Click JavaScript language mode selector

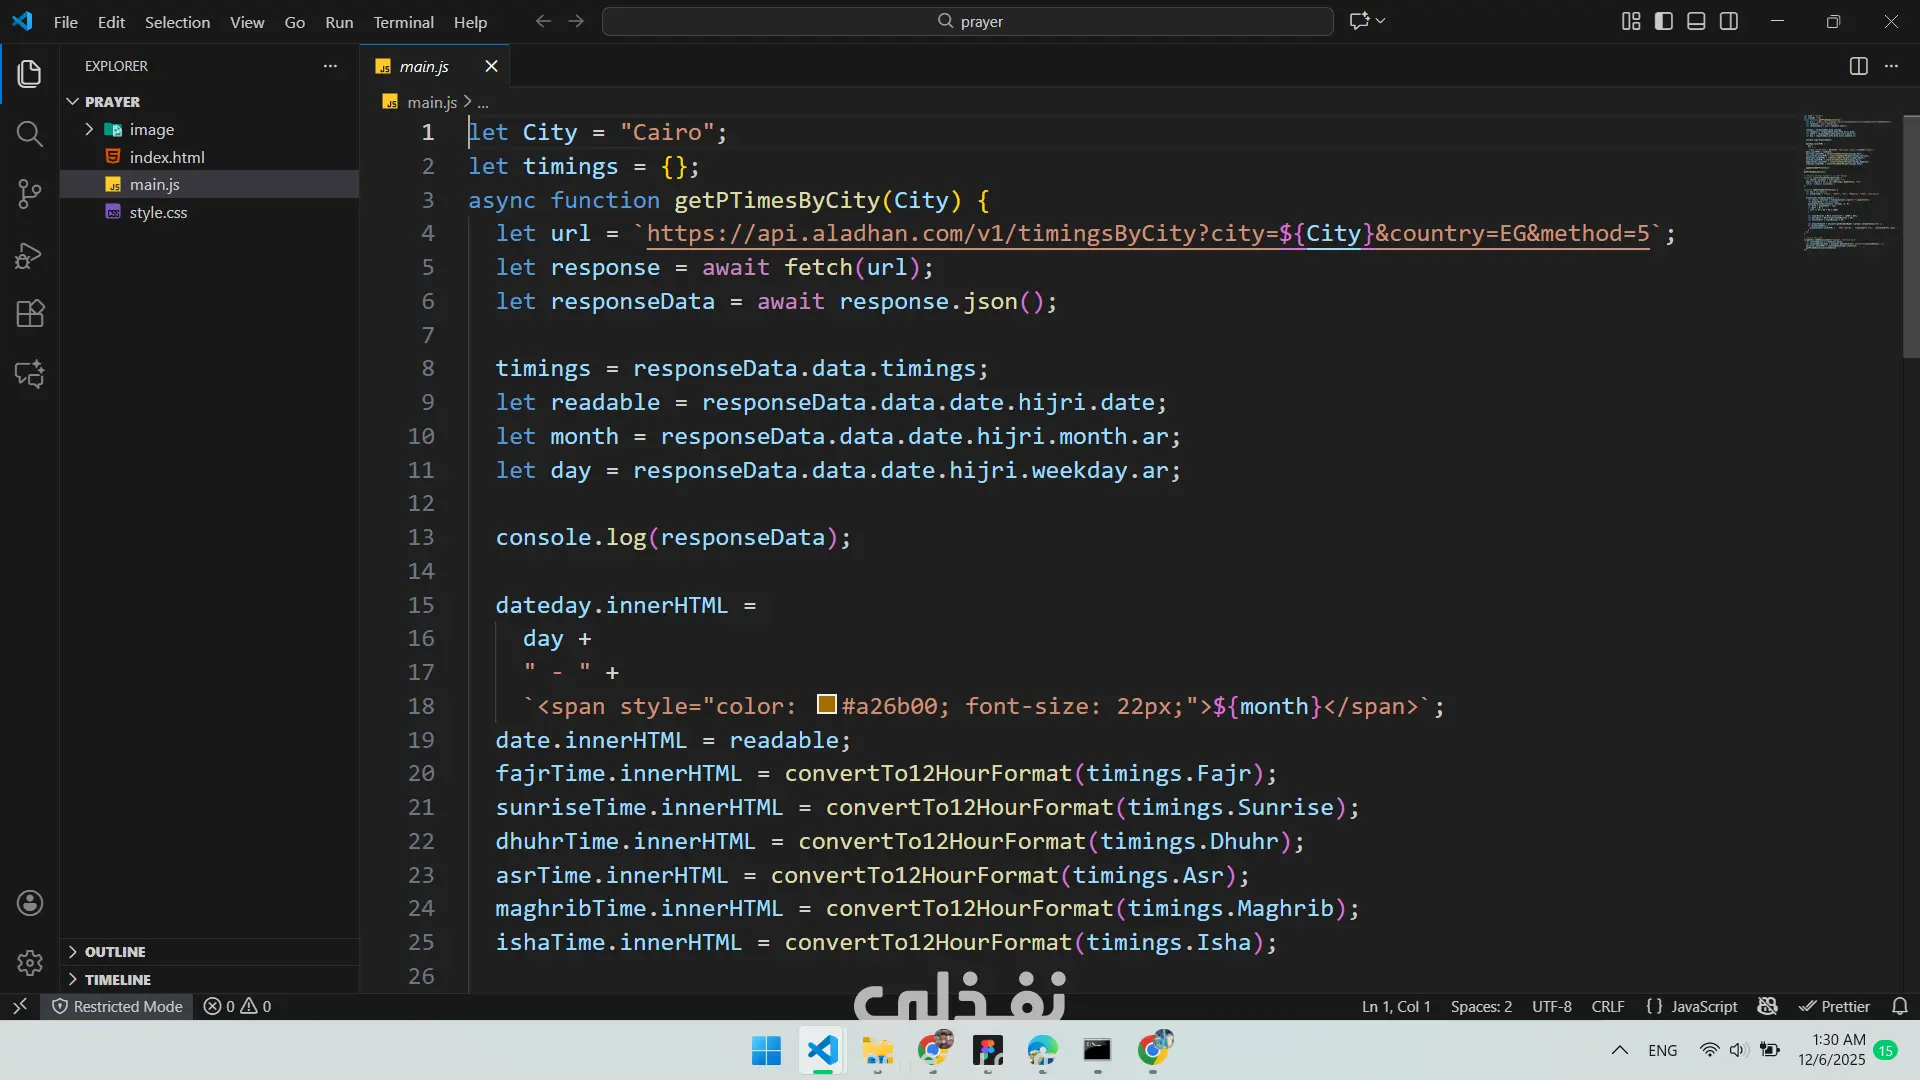pos(1704,1006)
